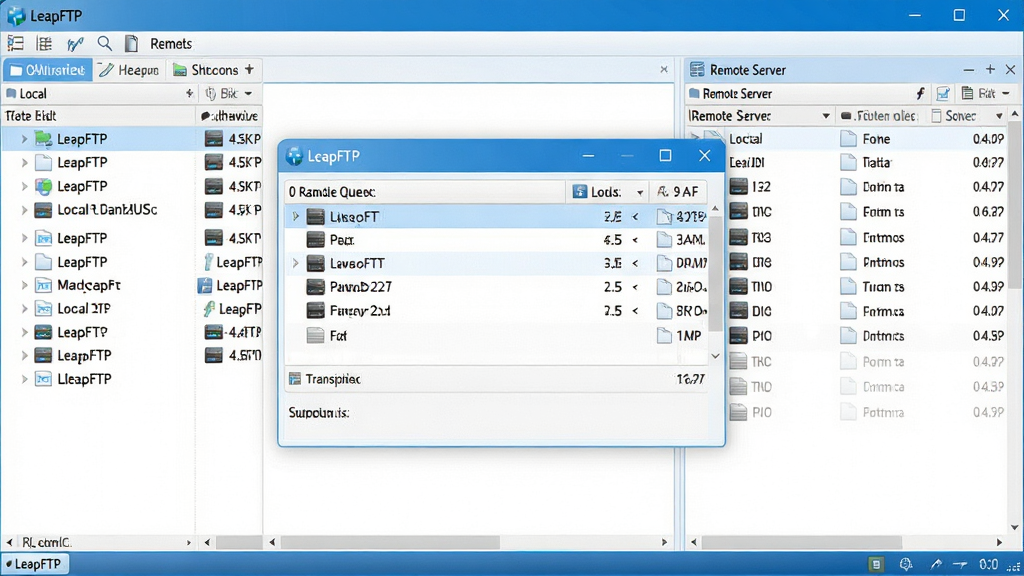Expand the highlighted LeapFTP tree row
The image size is (1024, 576).
[x=24, y=139]
